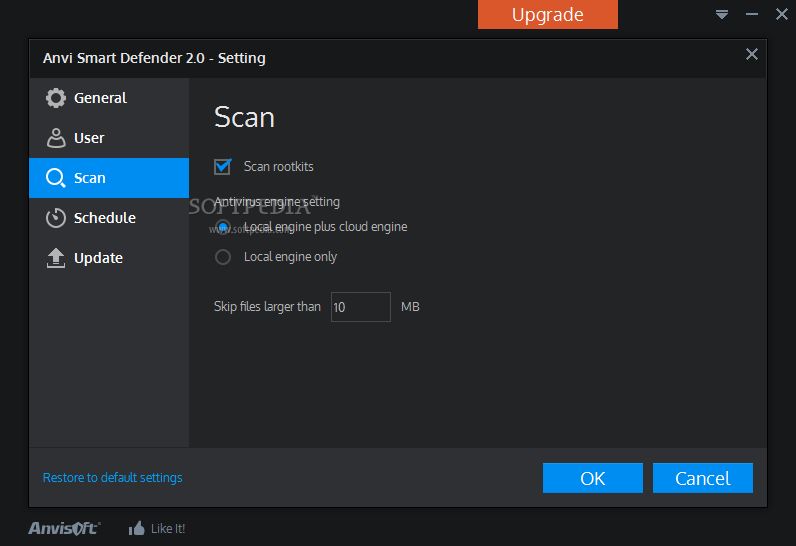Screen dimensions: 796x546
Task: Click the User profile icon
Action: [56, 138]
